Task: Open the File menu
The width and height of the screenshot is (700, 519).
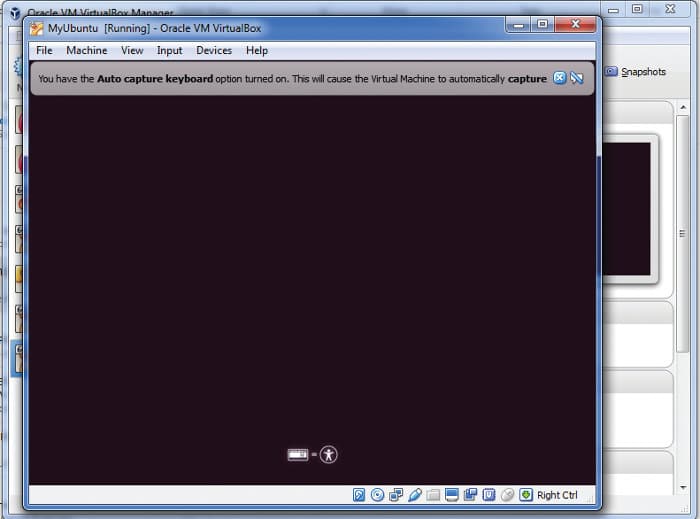Action: [44, 50]
